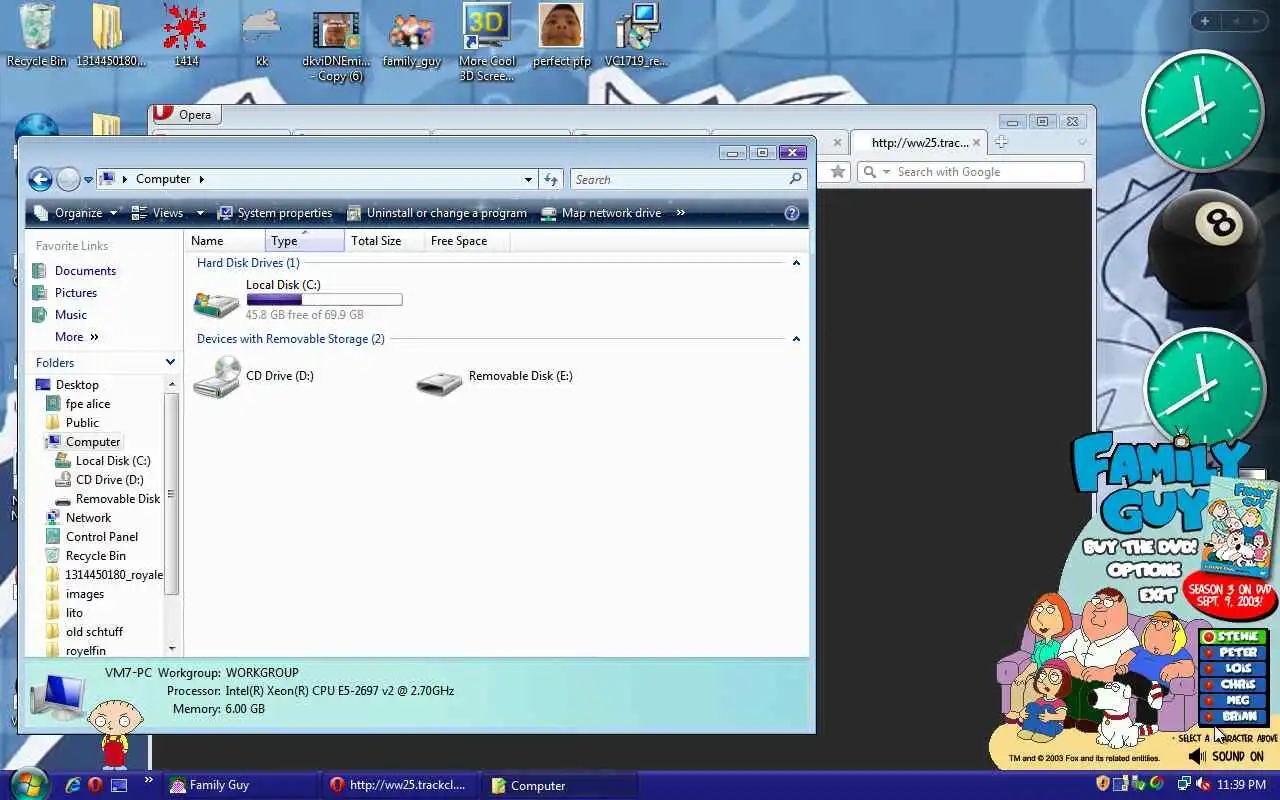Click the Opera menu button
The height and width of the screenshot is (800, 1280).
click(x=184, y=115)
